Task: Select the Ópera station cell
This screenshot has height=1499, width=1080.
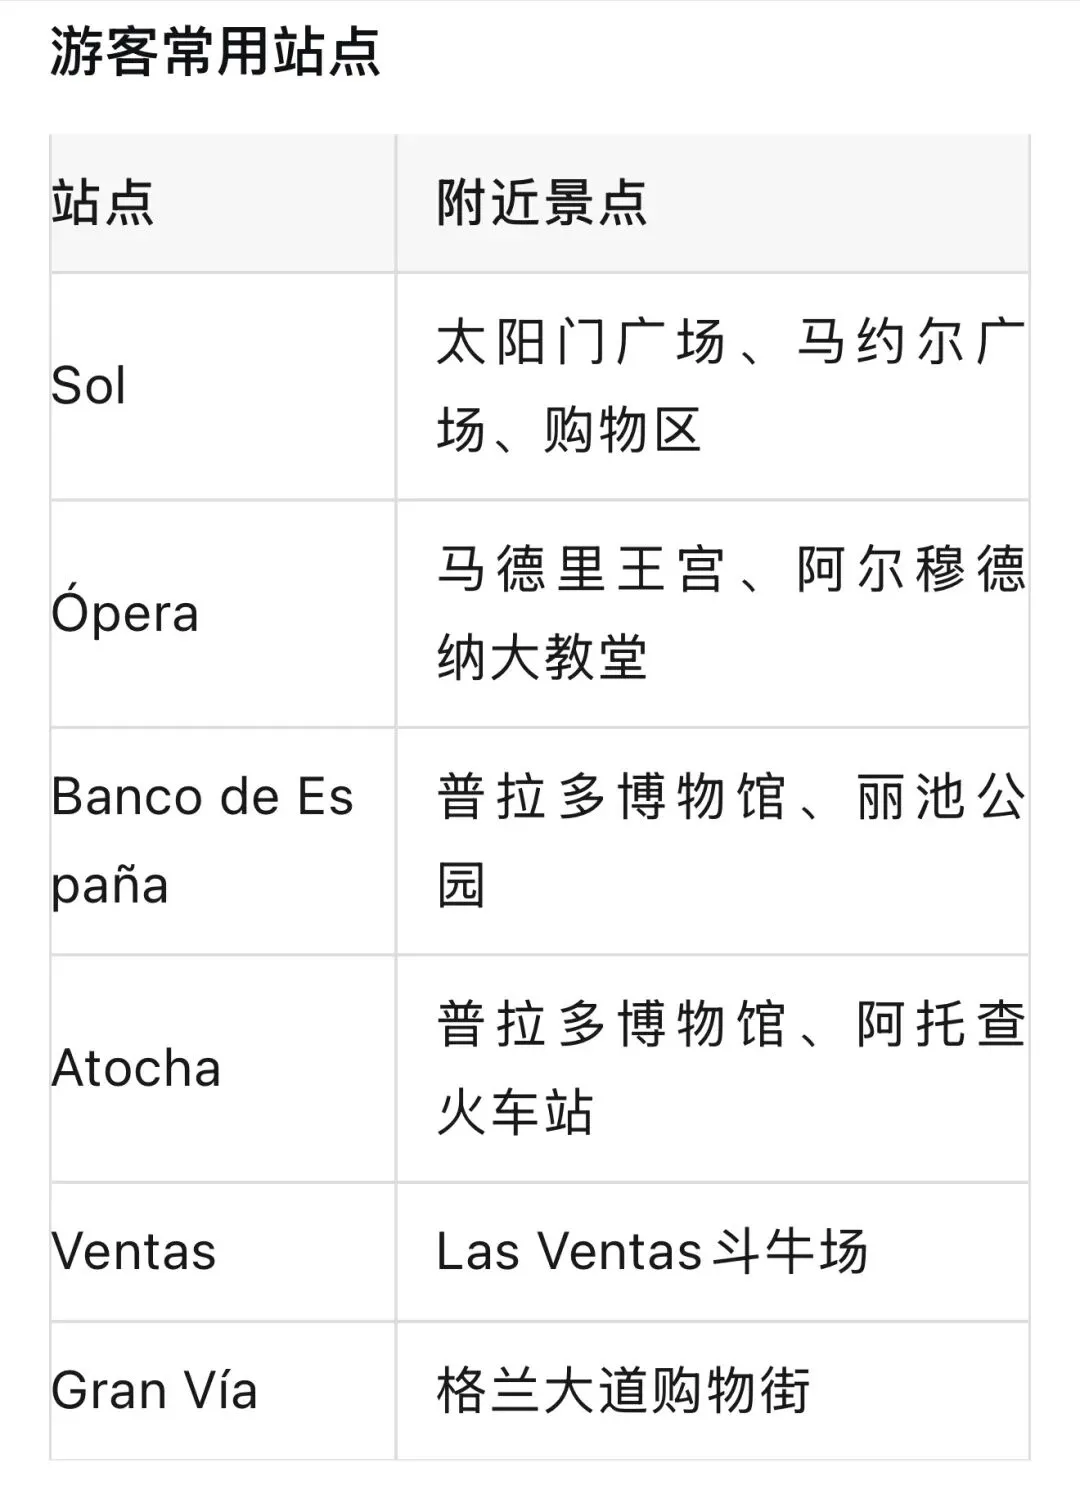Action: click(223, 614)
